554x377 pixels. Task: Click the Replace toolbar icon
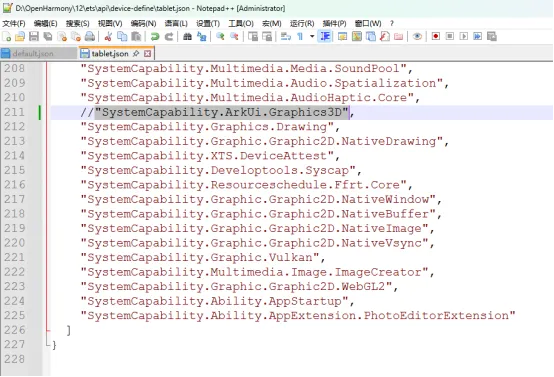point(201,36)
